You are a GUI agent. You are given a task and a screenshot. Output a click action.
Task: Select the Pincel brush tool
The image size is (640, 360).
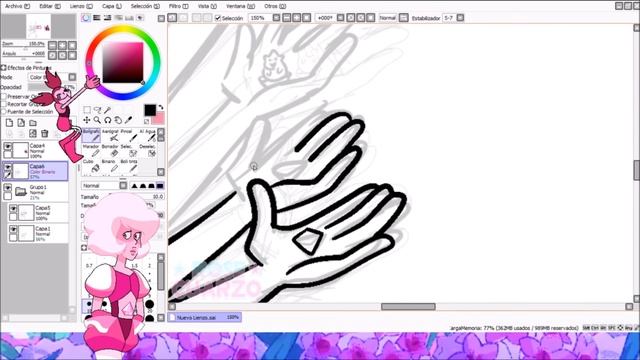pyautogui.click(x=129, y=136)
